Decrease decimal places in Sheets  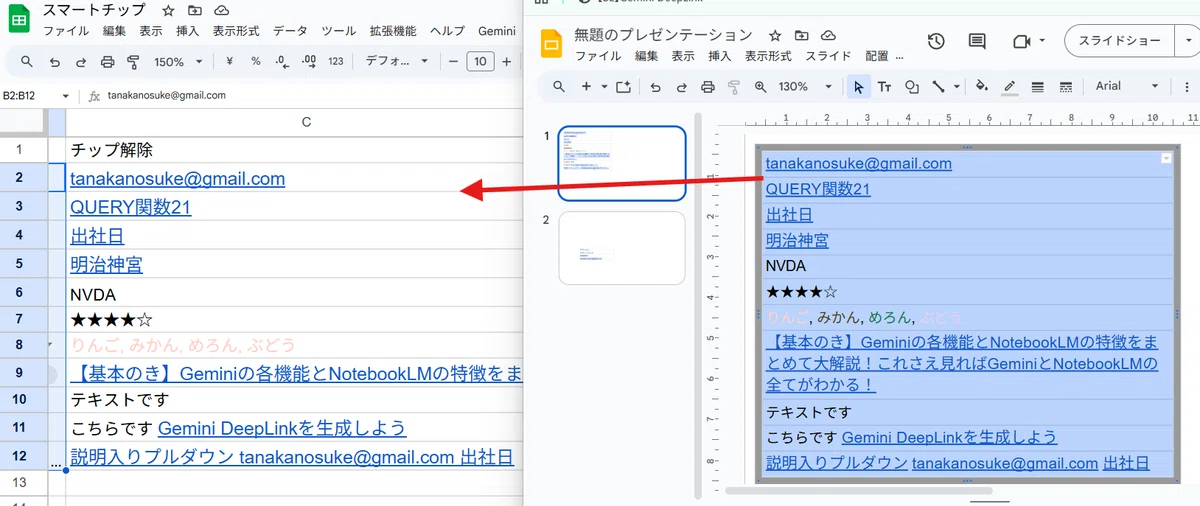click(281, 62)
